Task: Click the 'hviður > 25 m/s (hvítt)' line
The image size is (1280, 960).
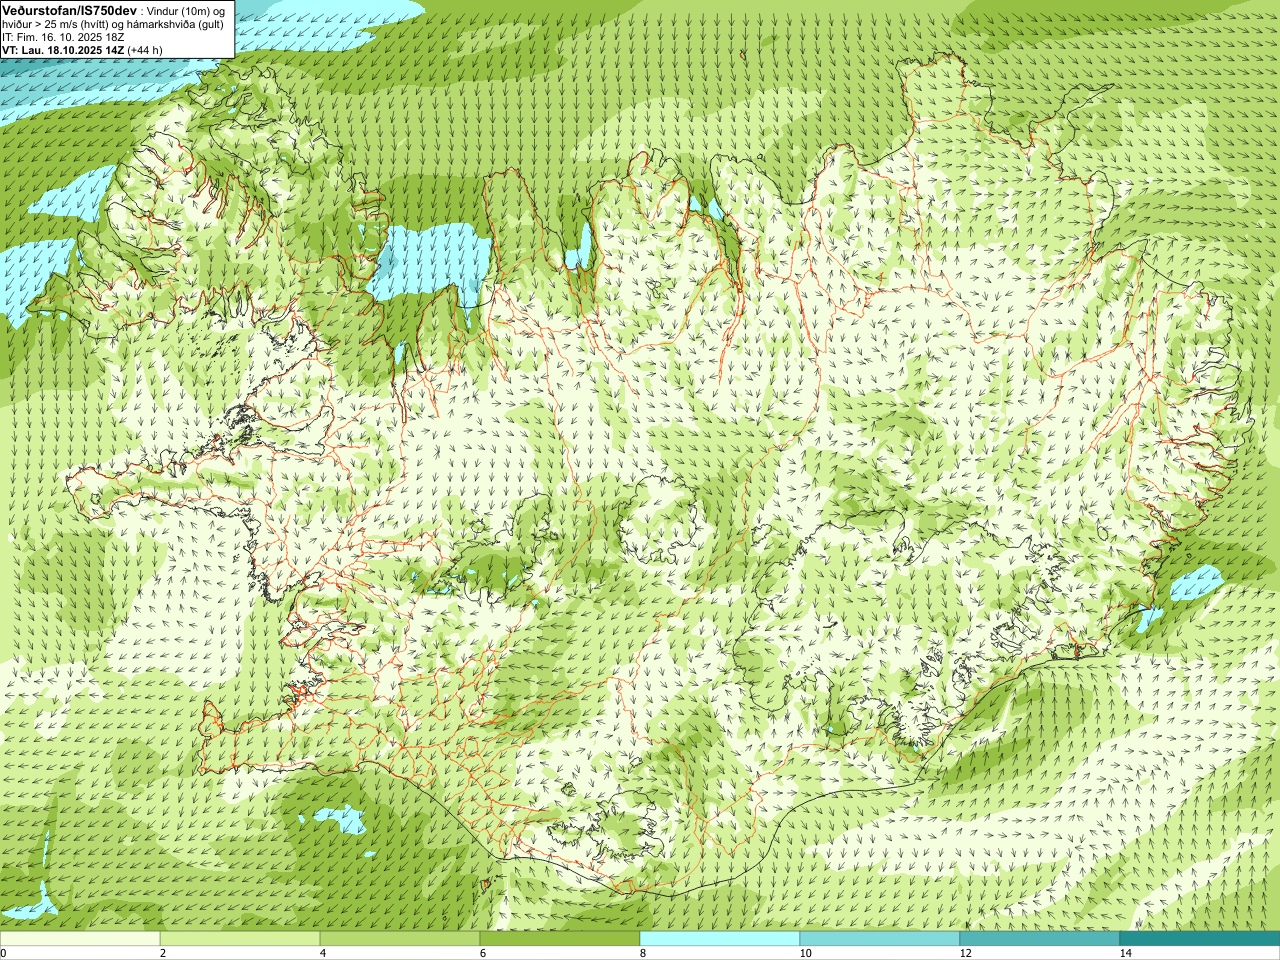Action: [57, 25]
